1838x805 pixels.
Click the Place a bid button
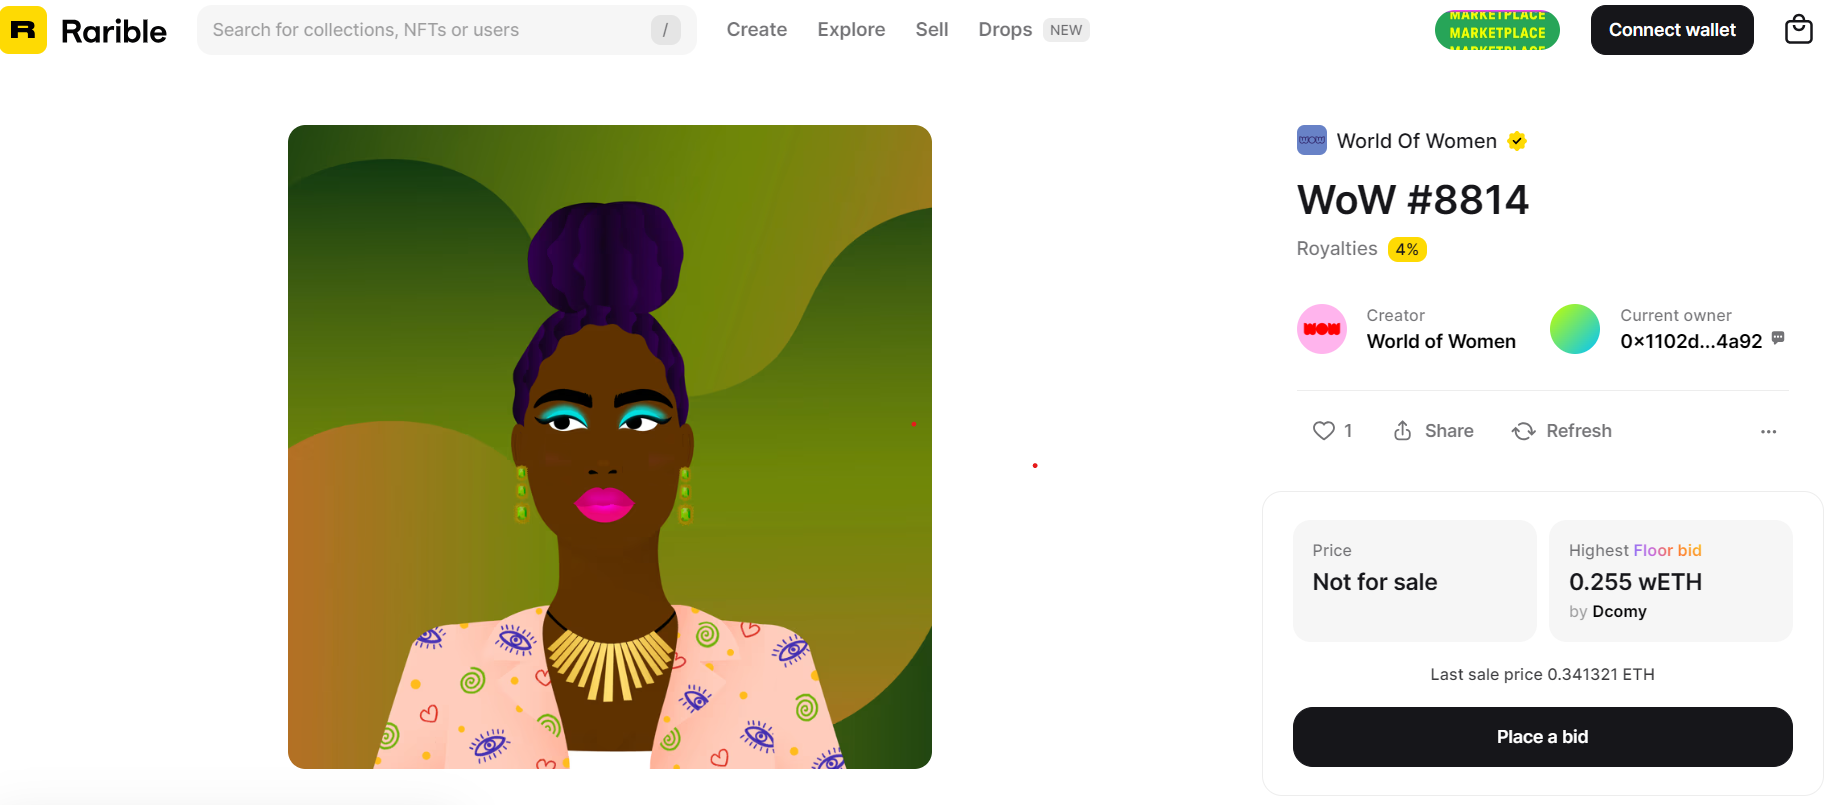coord(1542,737)
